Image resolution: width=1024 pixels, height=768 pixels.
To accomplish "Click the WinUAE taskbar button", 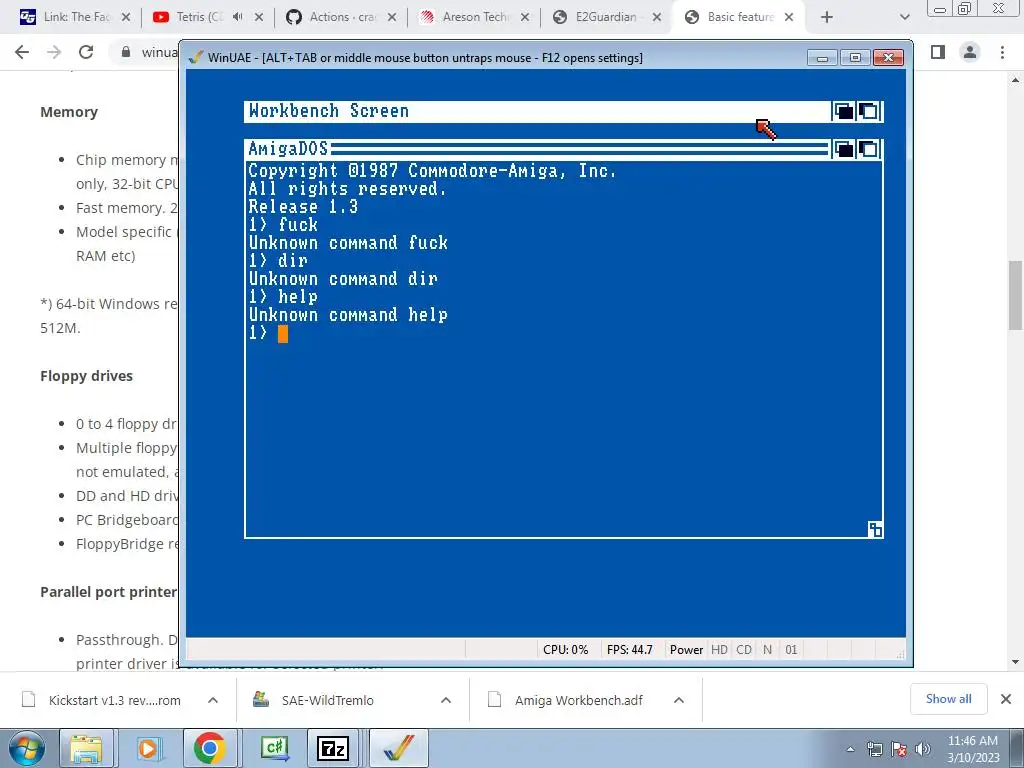I will tap(399, 748).
